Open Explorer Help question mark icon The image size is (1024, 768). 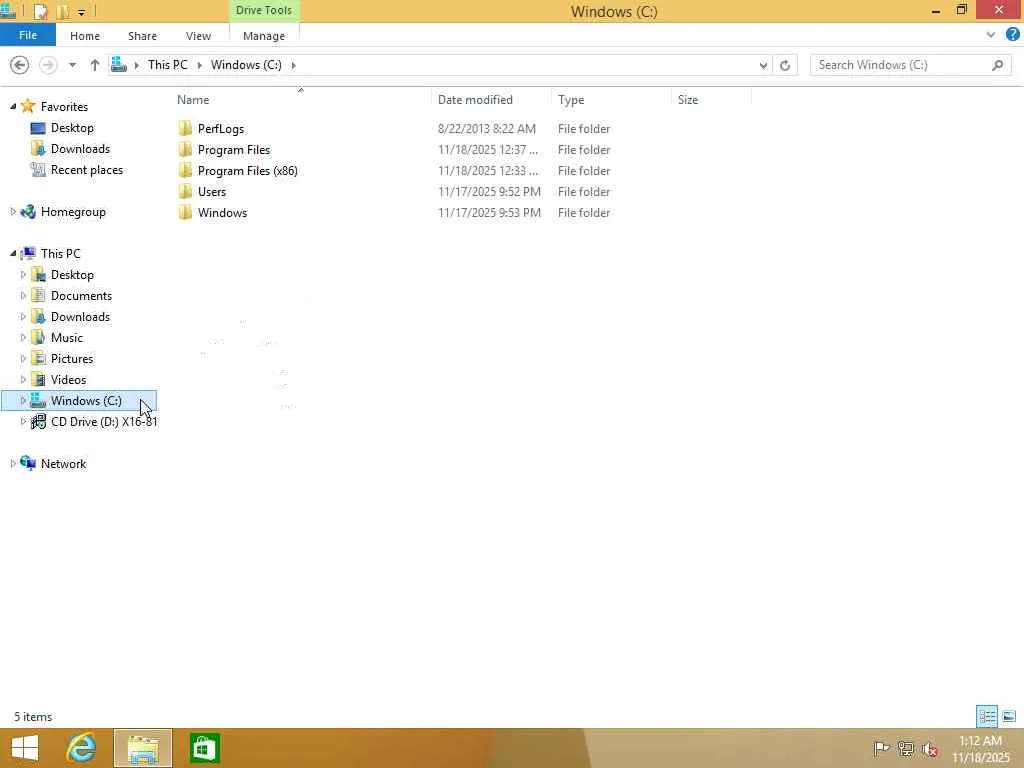coord(1013,35)
